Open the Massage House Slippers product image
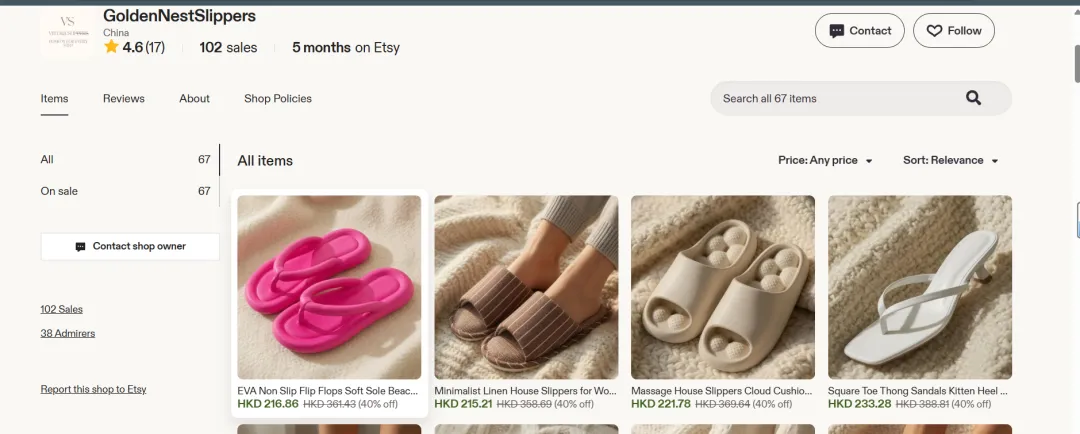The image size is (1080, 434). click(723, 287)
